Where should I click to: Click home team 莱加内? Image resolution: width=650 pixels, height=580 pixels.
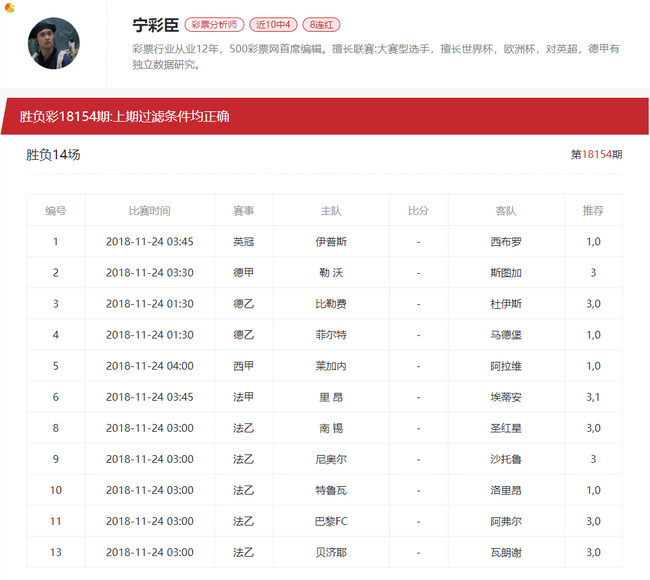click(x=331, y=366)
